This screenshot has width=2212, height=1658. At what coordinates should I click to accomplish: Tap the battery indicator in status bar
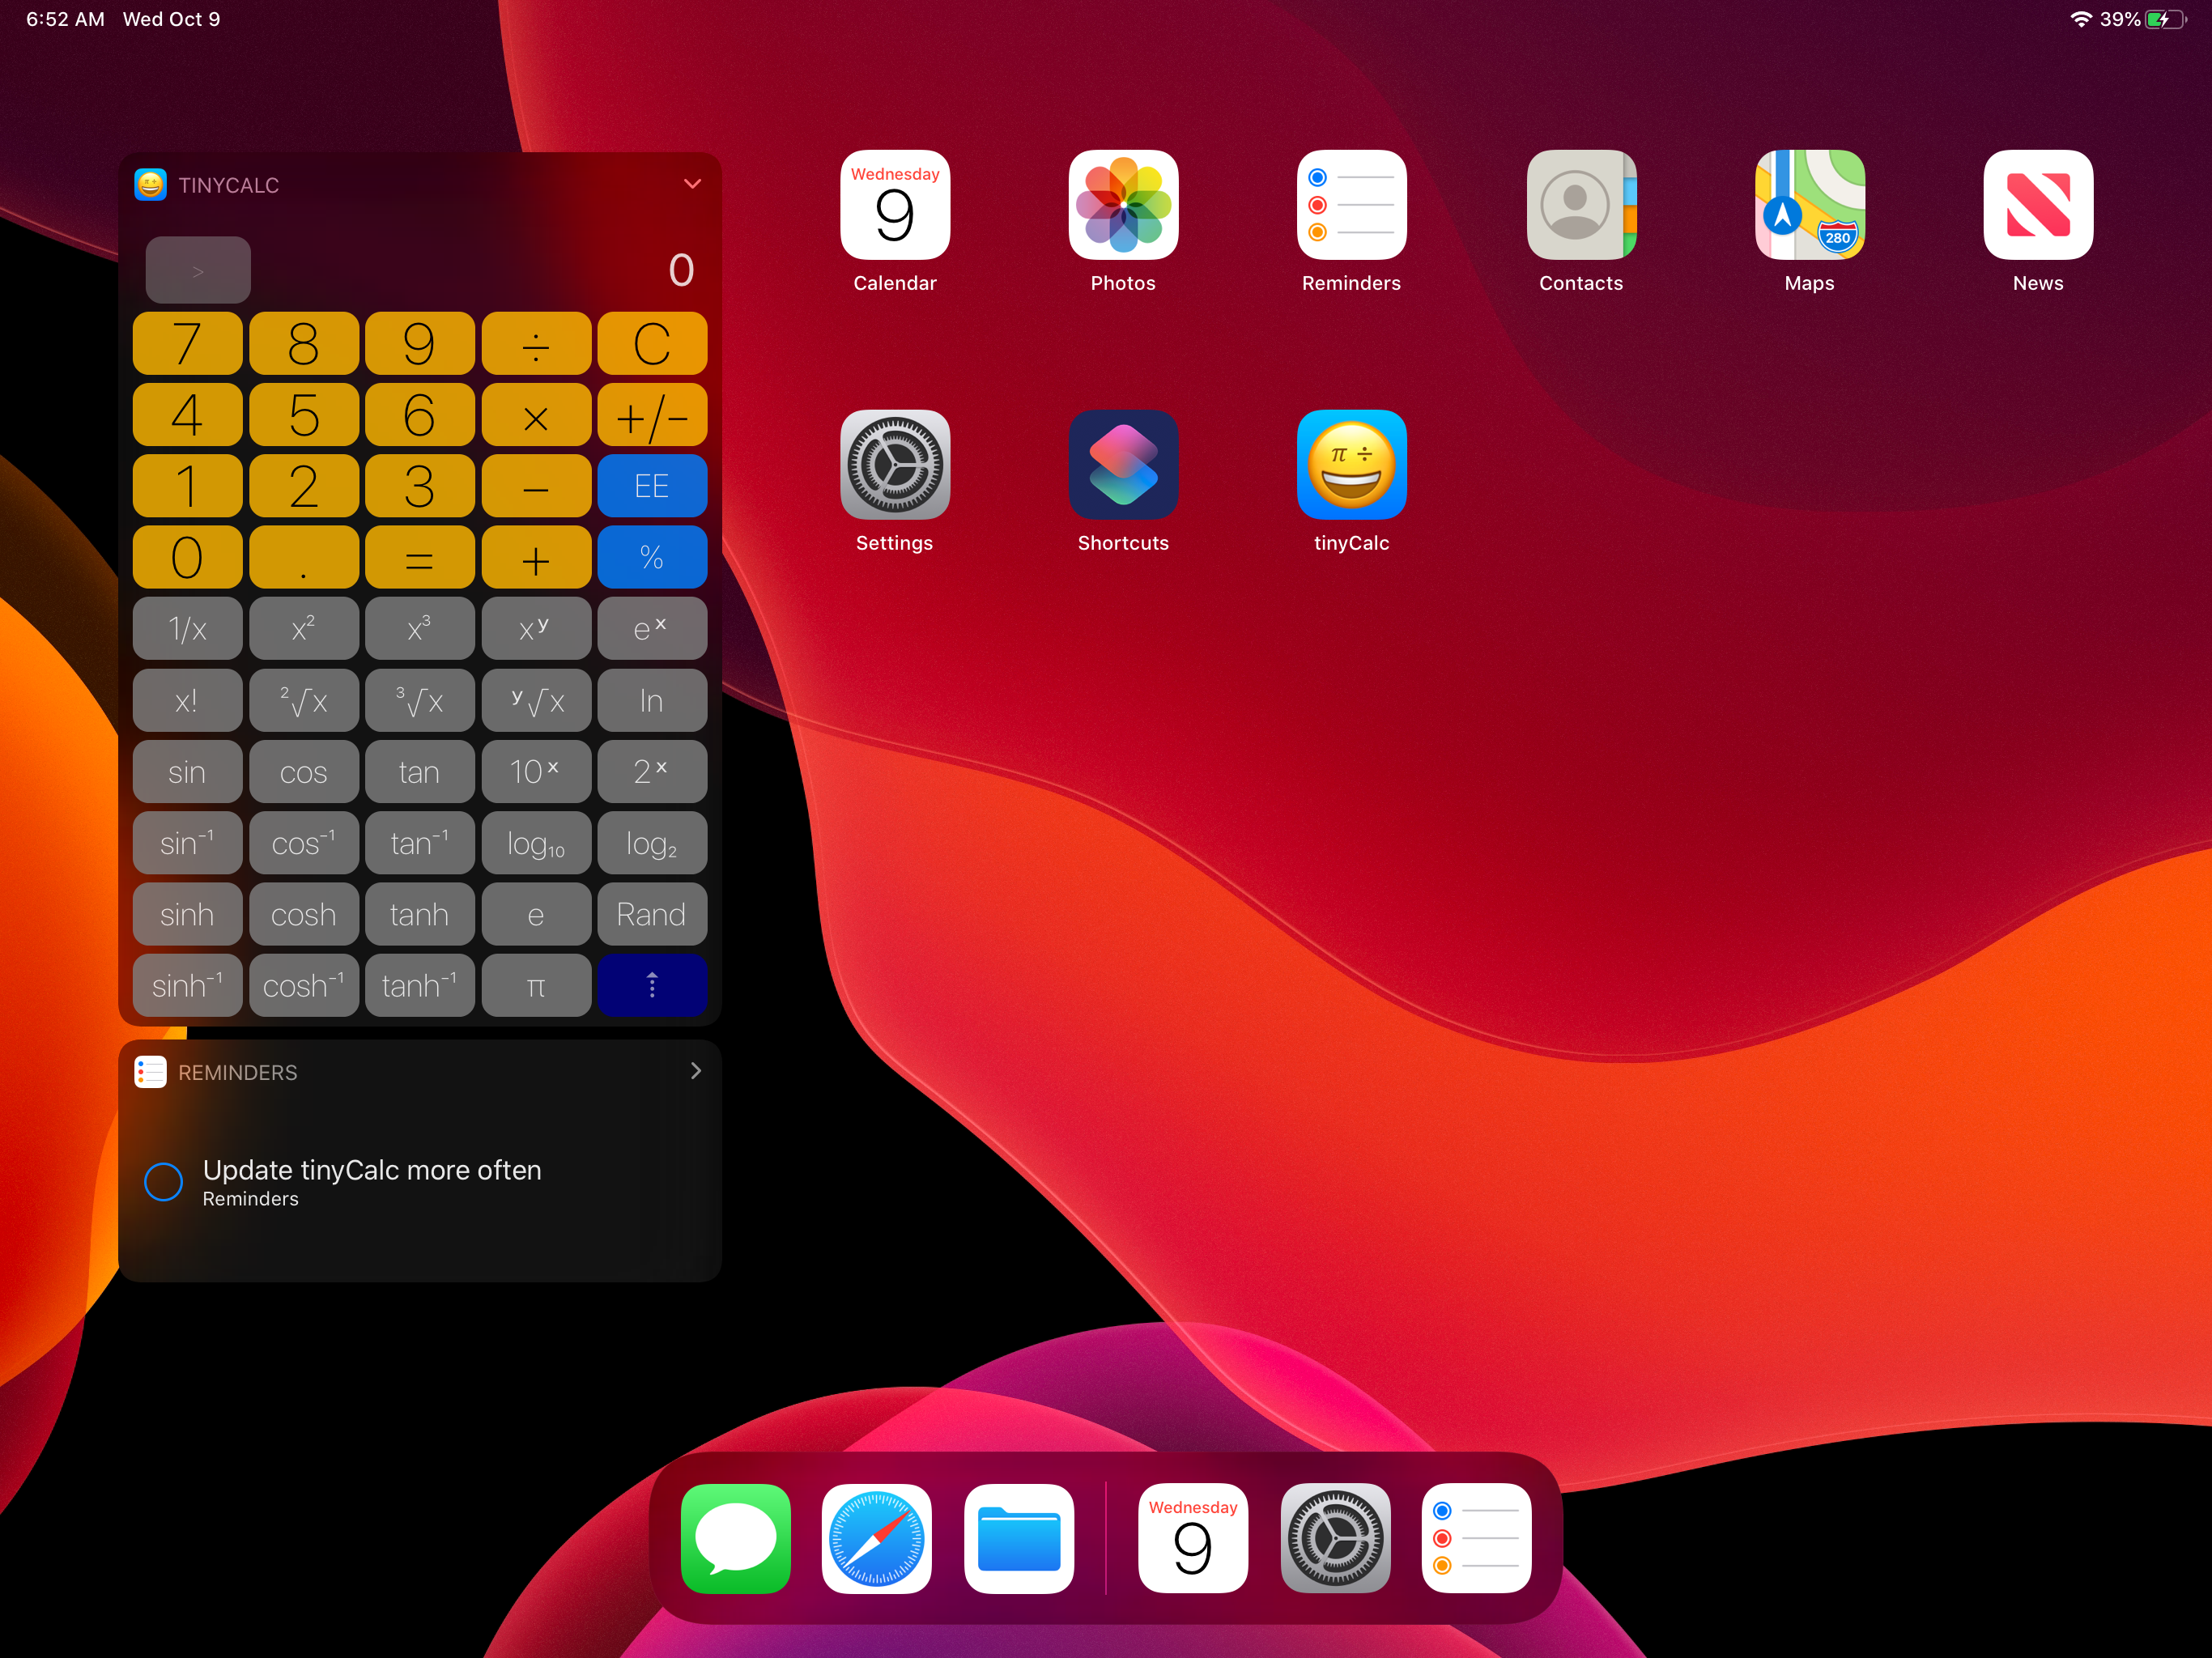tap(2166, 19)
